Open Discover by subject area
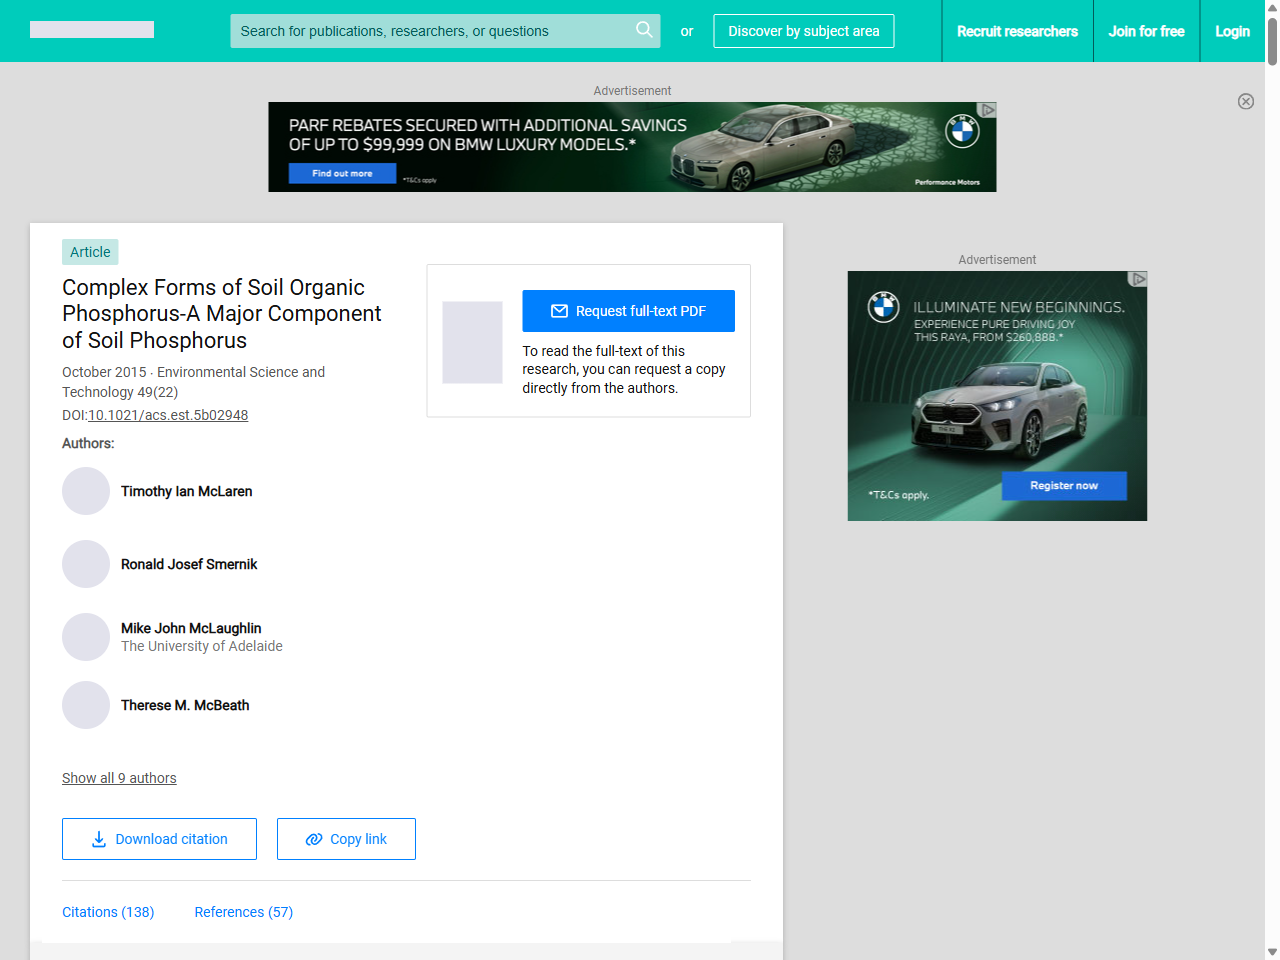 [x=803, y=31]
